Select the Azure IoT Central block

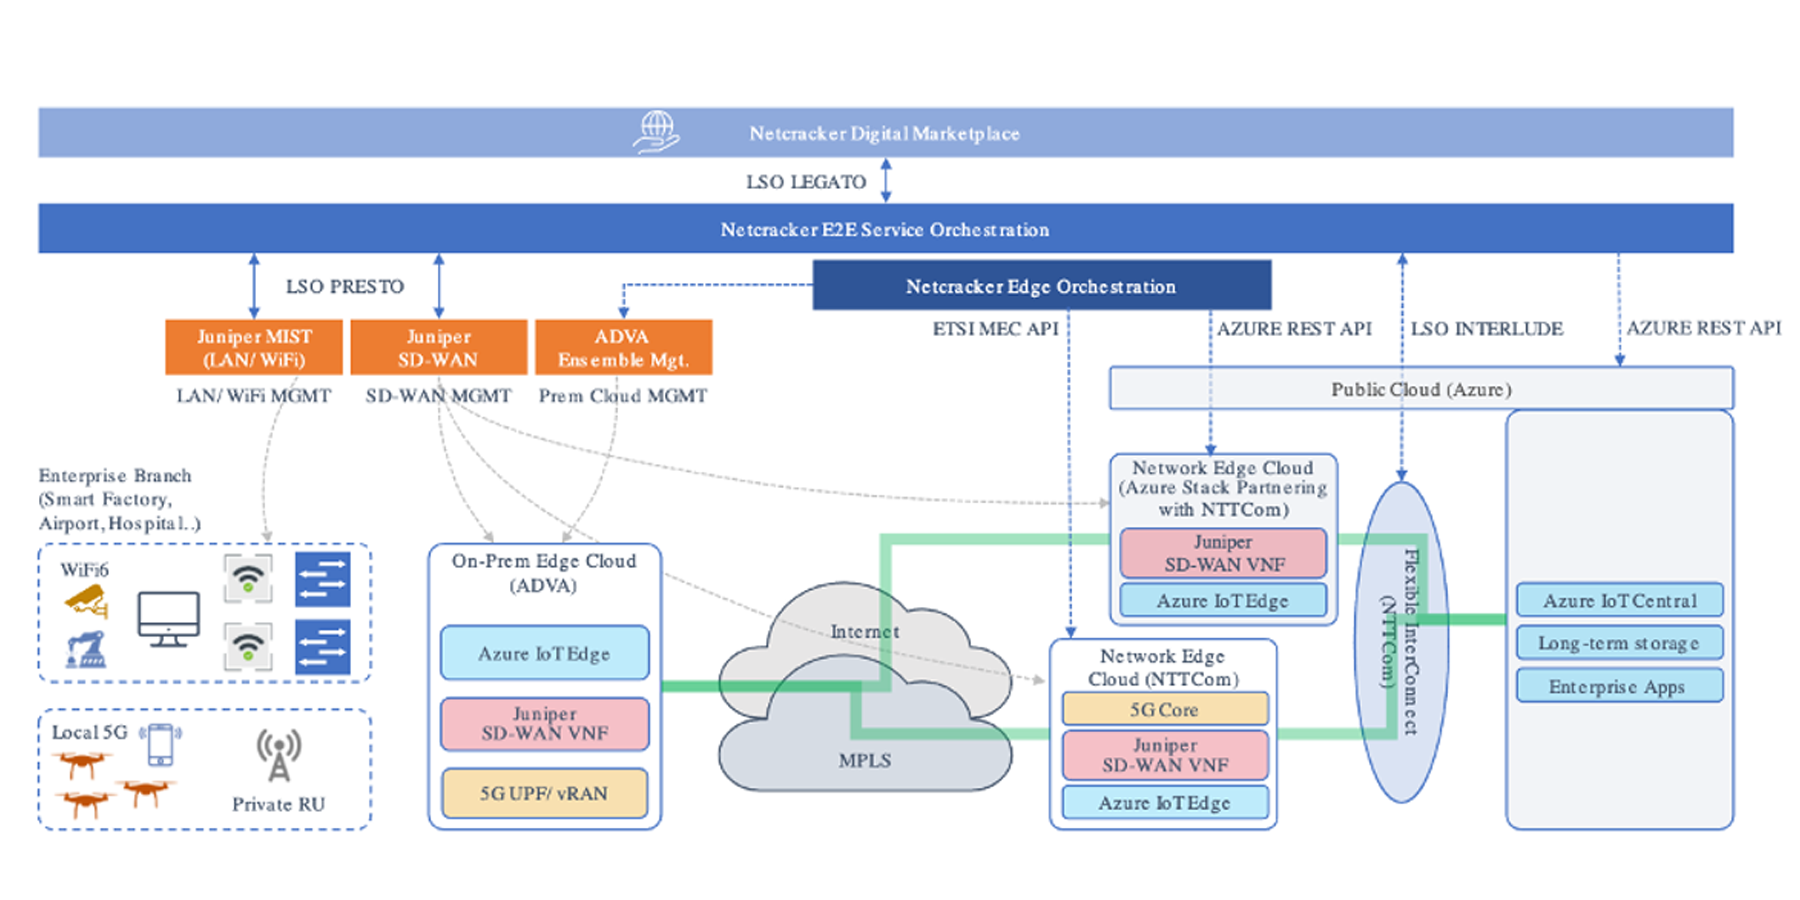point(1619,600)
